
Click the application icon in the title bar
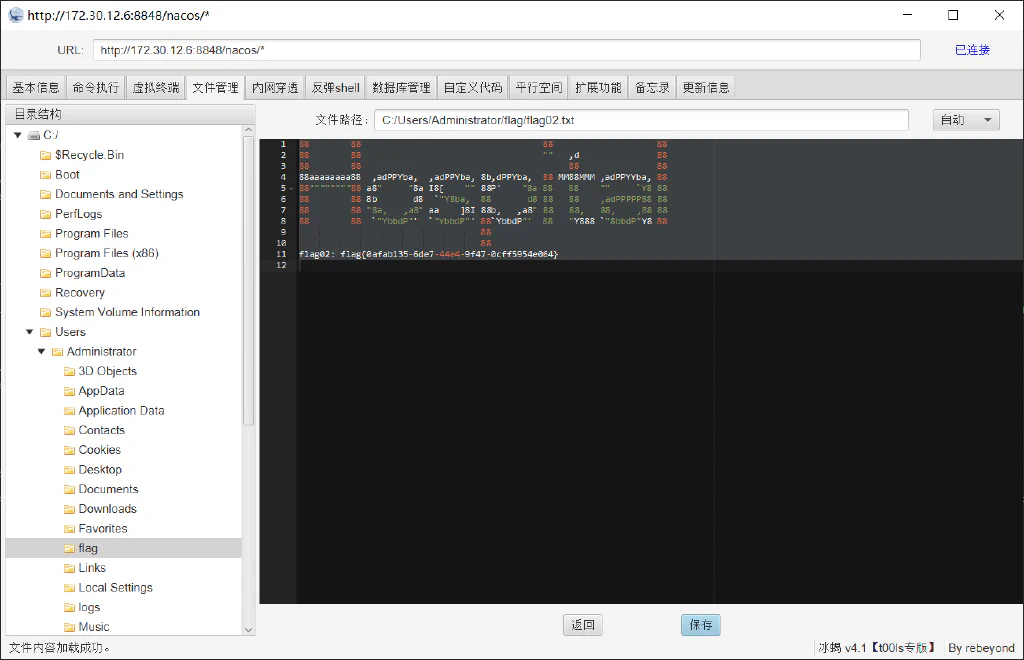(16, 15)
